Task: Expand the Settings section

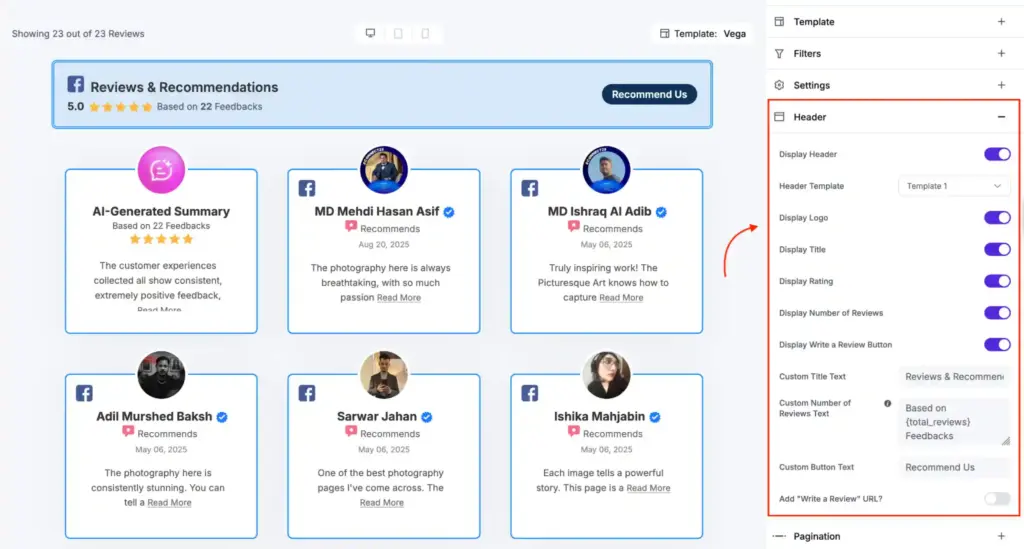Action: pyautogui.click(x=1001, y=85)
